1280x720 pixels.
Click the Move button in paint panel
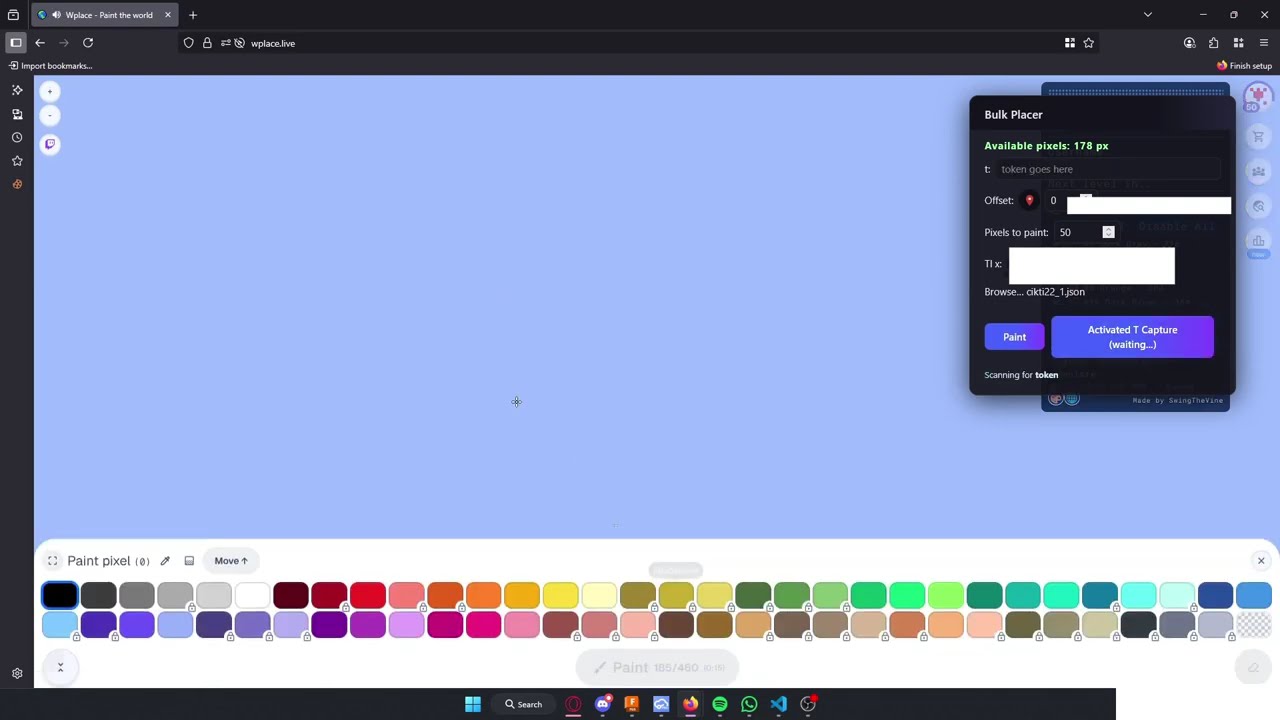231,561
